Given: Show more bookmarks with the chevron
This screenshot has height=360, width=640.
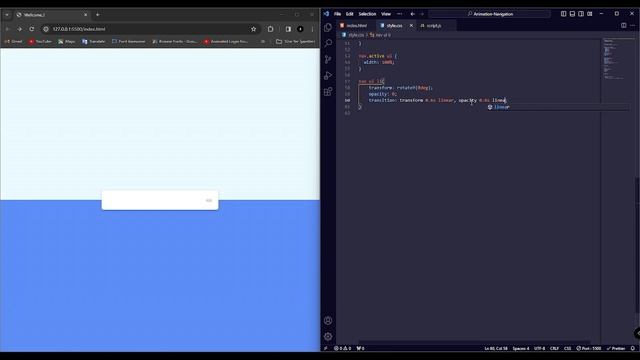Looking at the screenshot, I should coord(263,41).
